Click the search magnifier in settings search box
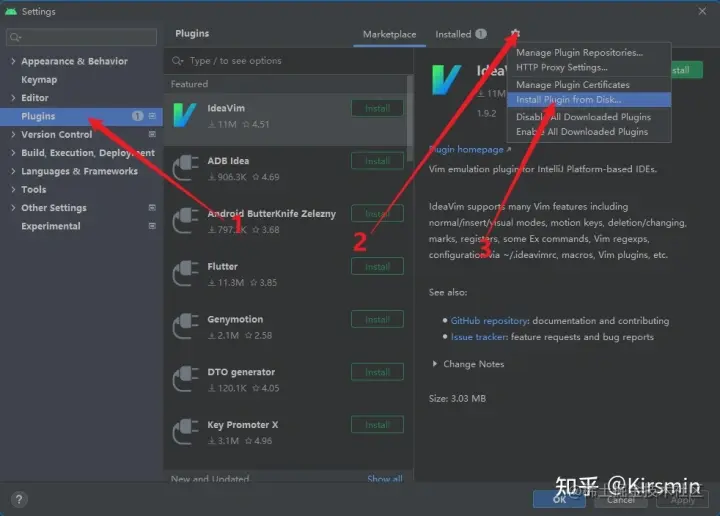720x516 pixels. click(x=15, y=37)
